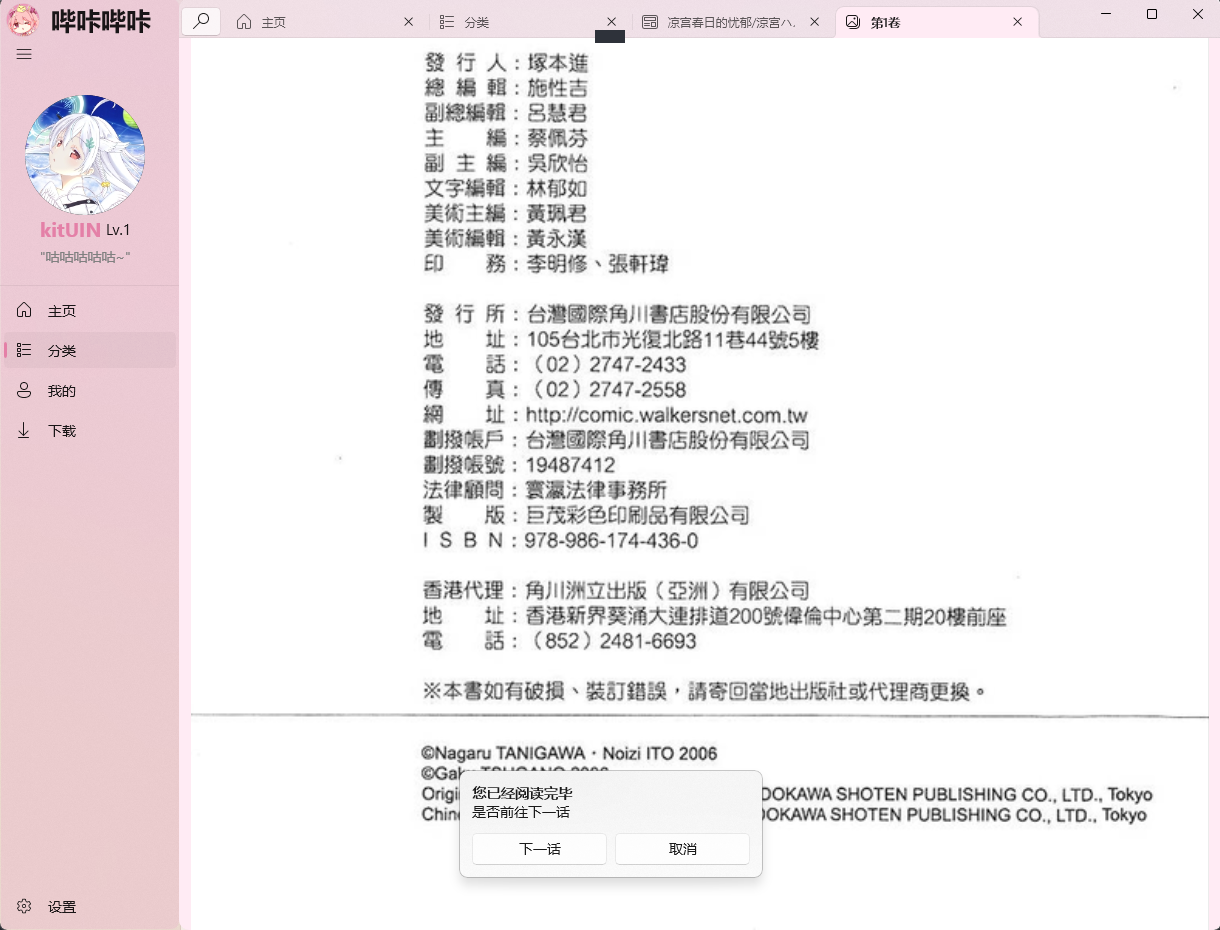1220x930 pixels.
Task: Maximize the application window
Action: coord(1152,14)
